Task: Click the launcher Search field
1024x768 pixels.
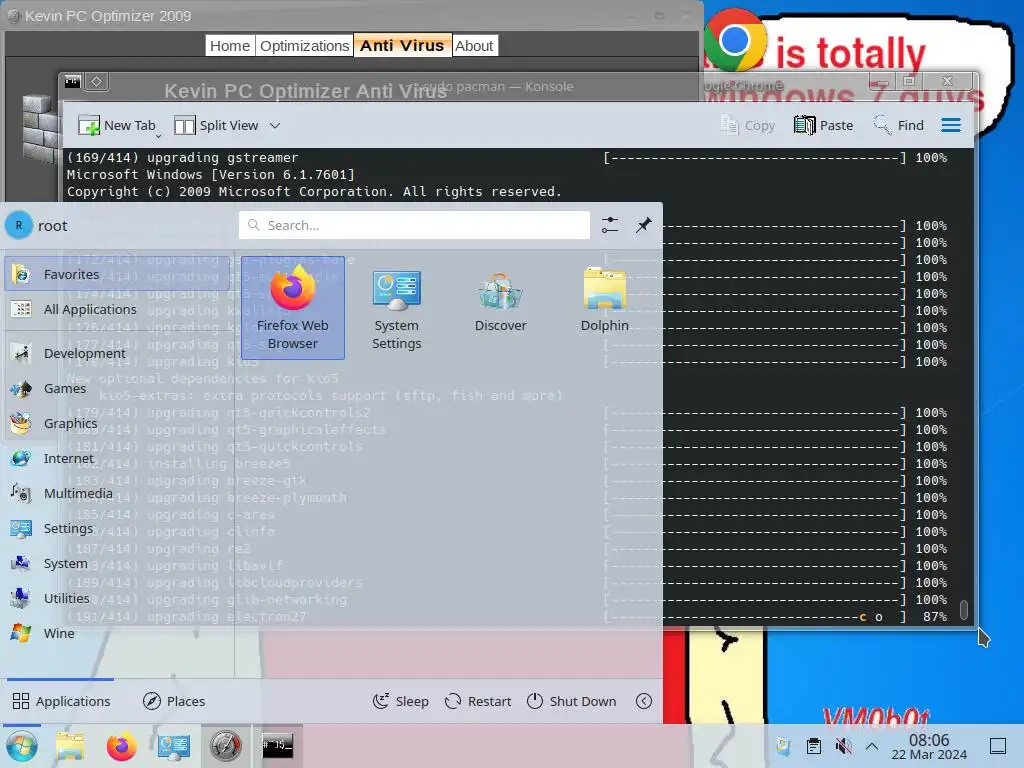Action: click(x=414, y=225)
